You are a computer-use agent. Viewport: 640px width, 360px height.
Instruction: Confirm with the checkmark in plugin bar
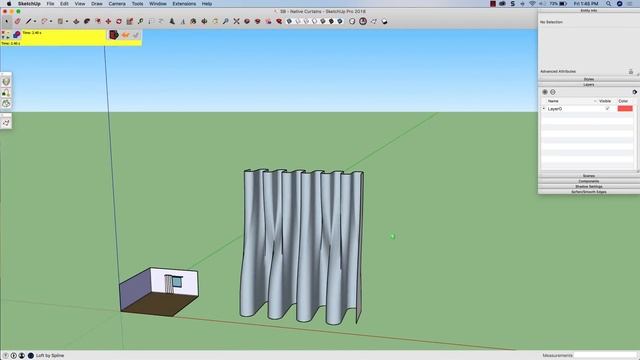[x=136, y=35]
